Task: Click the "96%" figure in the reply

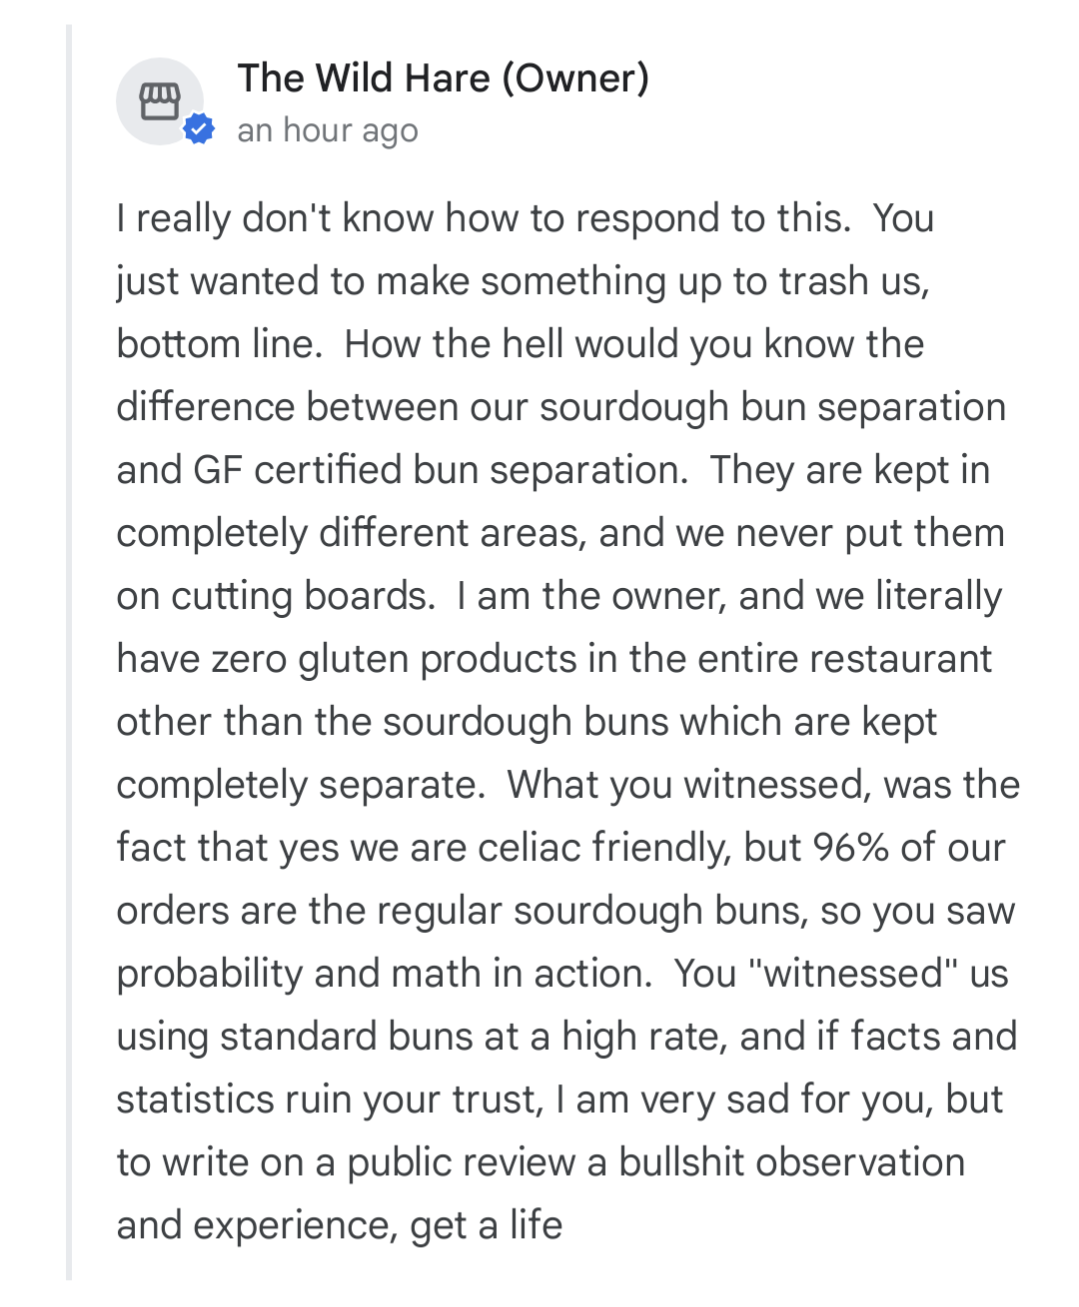Action: (x=850, y=848)
